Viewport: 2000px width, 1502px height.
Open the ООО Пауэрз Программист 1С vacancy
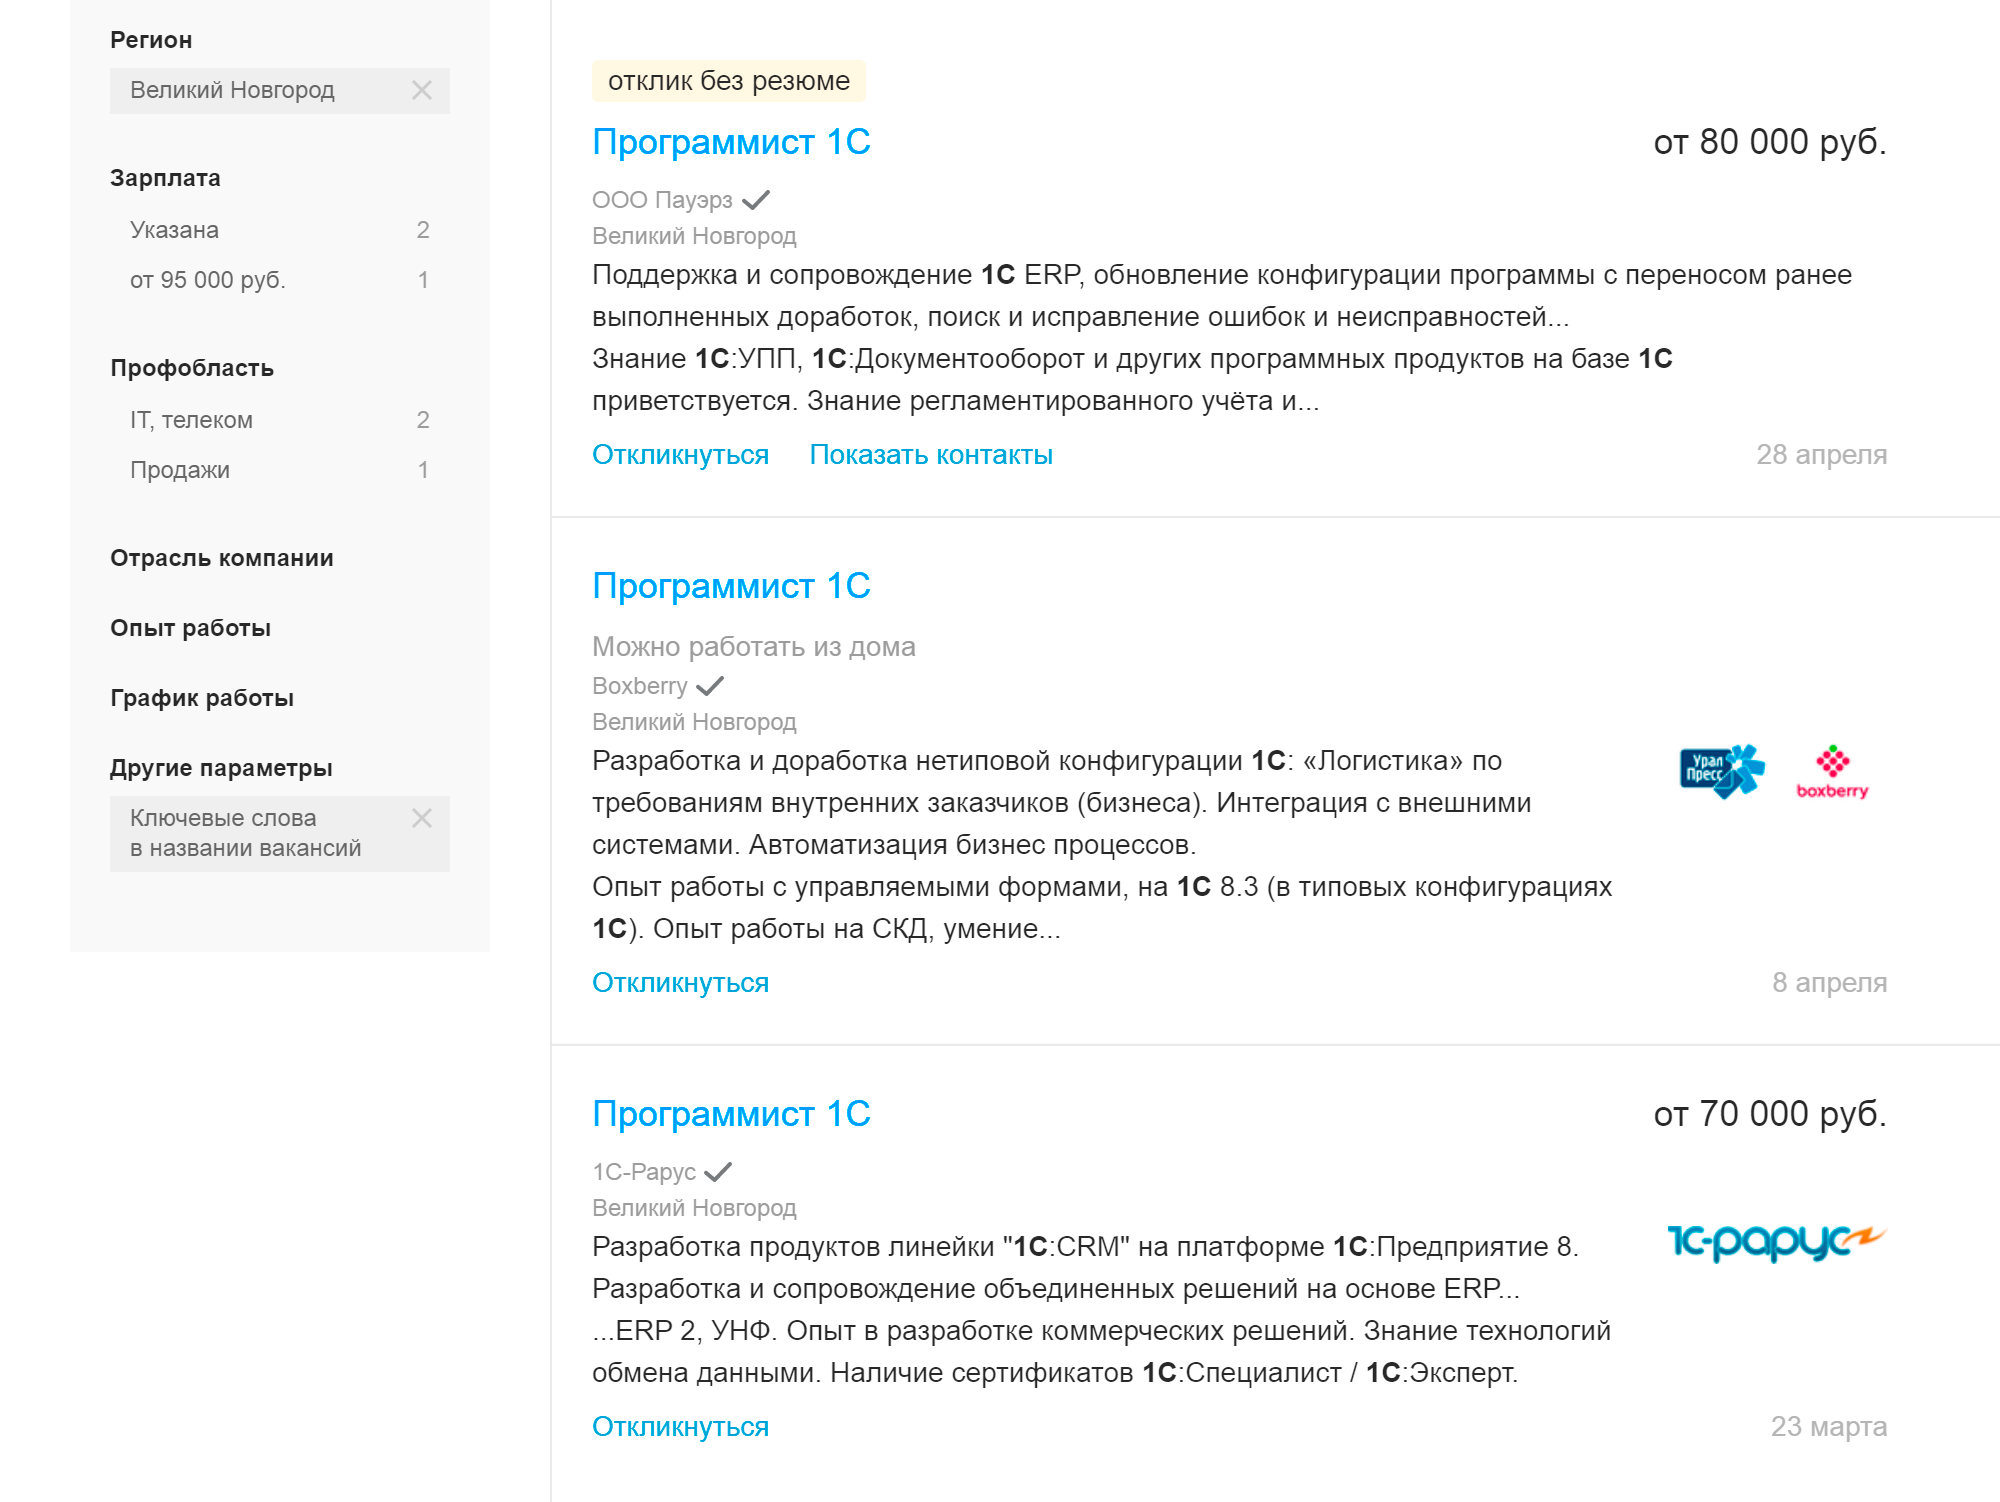click(731, 142)
